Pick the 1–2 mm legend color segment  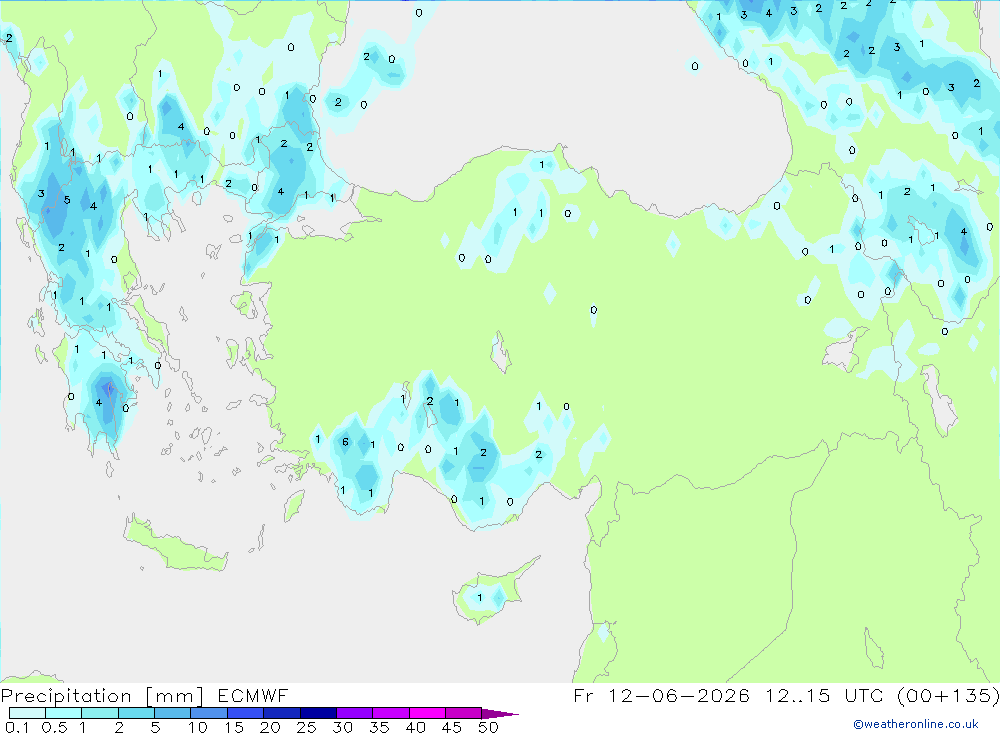point(100,713)
